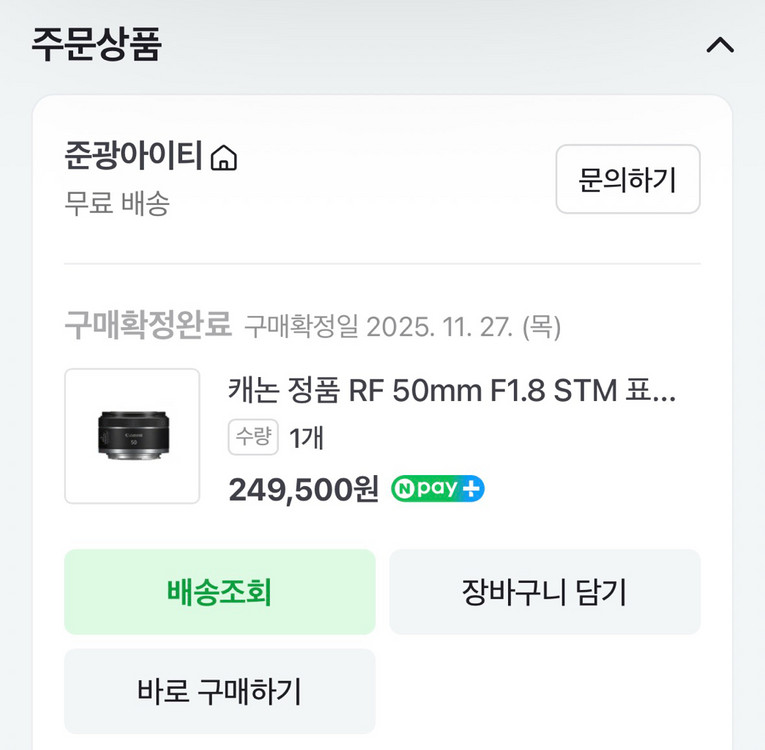
Task: Open the 준광아이티 store name
Action: click(134, 157)
